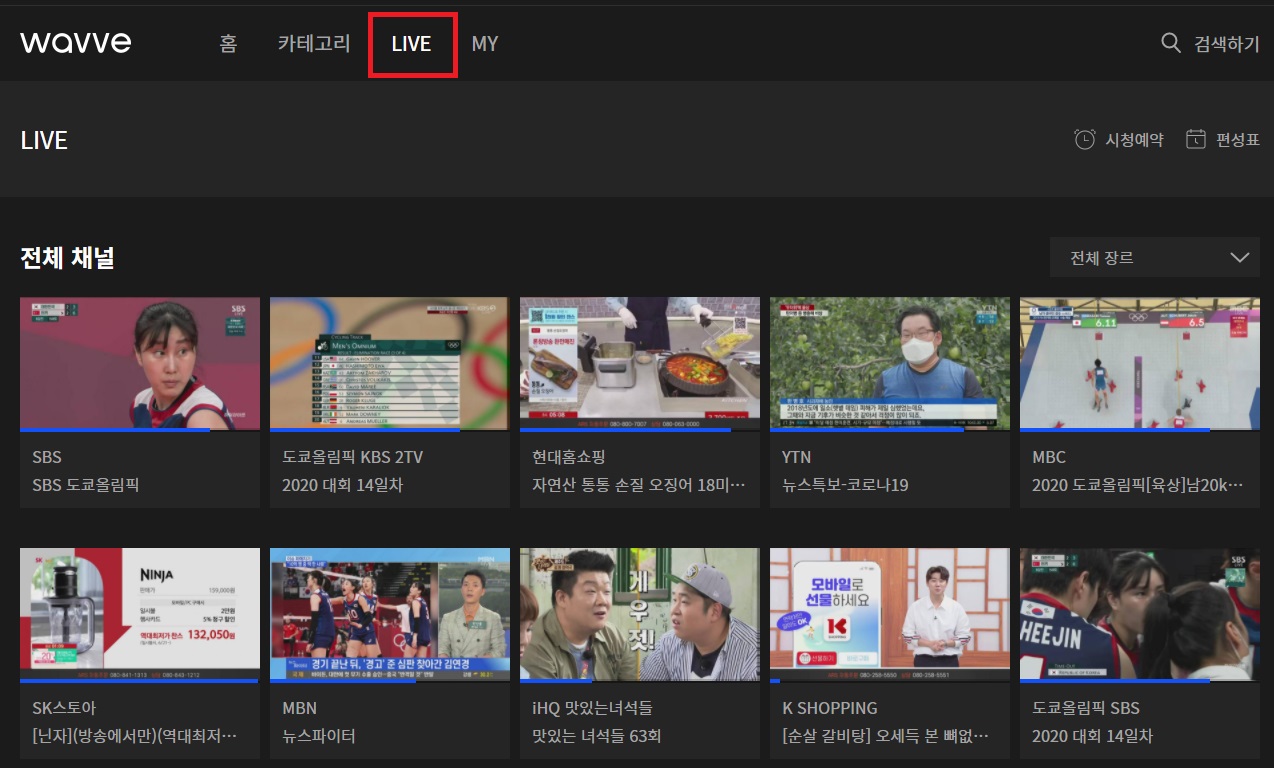Image resolution: width=1274 pixels, height=768 pixels.
Task: Click the 현대홈쇼핑 channel name
Action: pyautogui.click(x=569, y=457)
